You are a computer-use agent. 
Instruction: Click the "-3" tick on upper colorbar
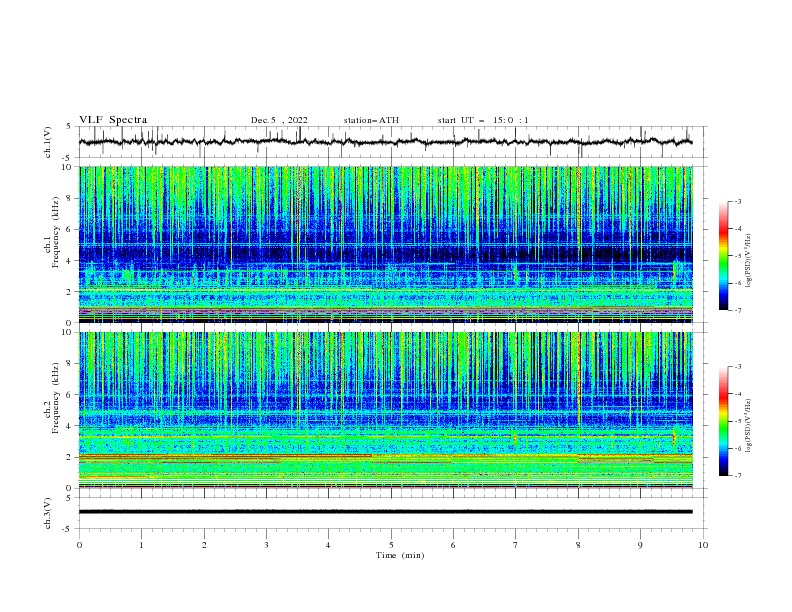(738, 201)
